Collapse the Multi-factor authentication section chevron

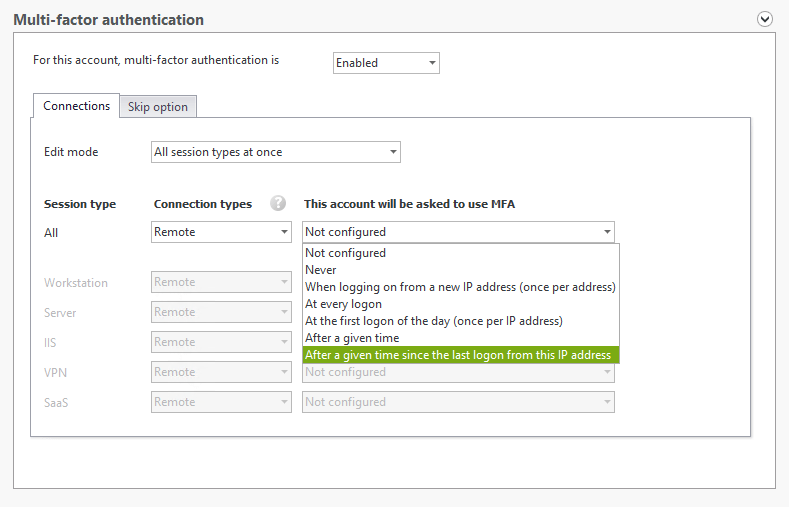click(x=765, y=19)
